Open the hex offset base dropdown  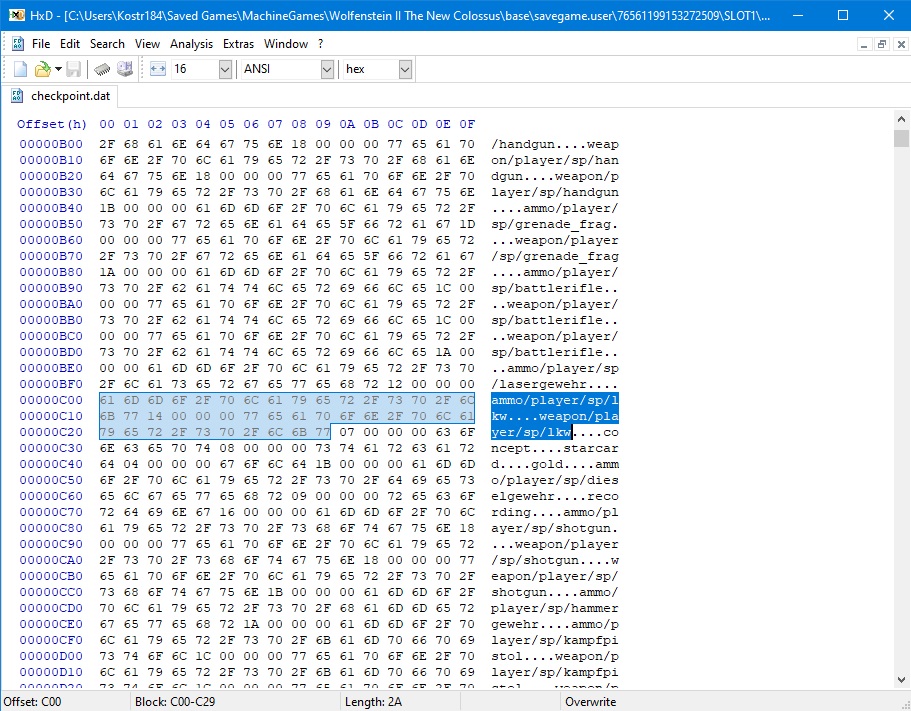405,69
